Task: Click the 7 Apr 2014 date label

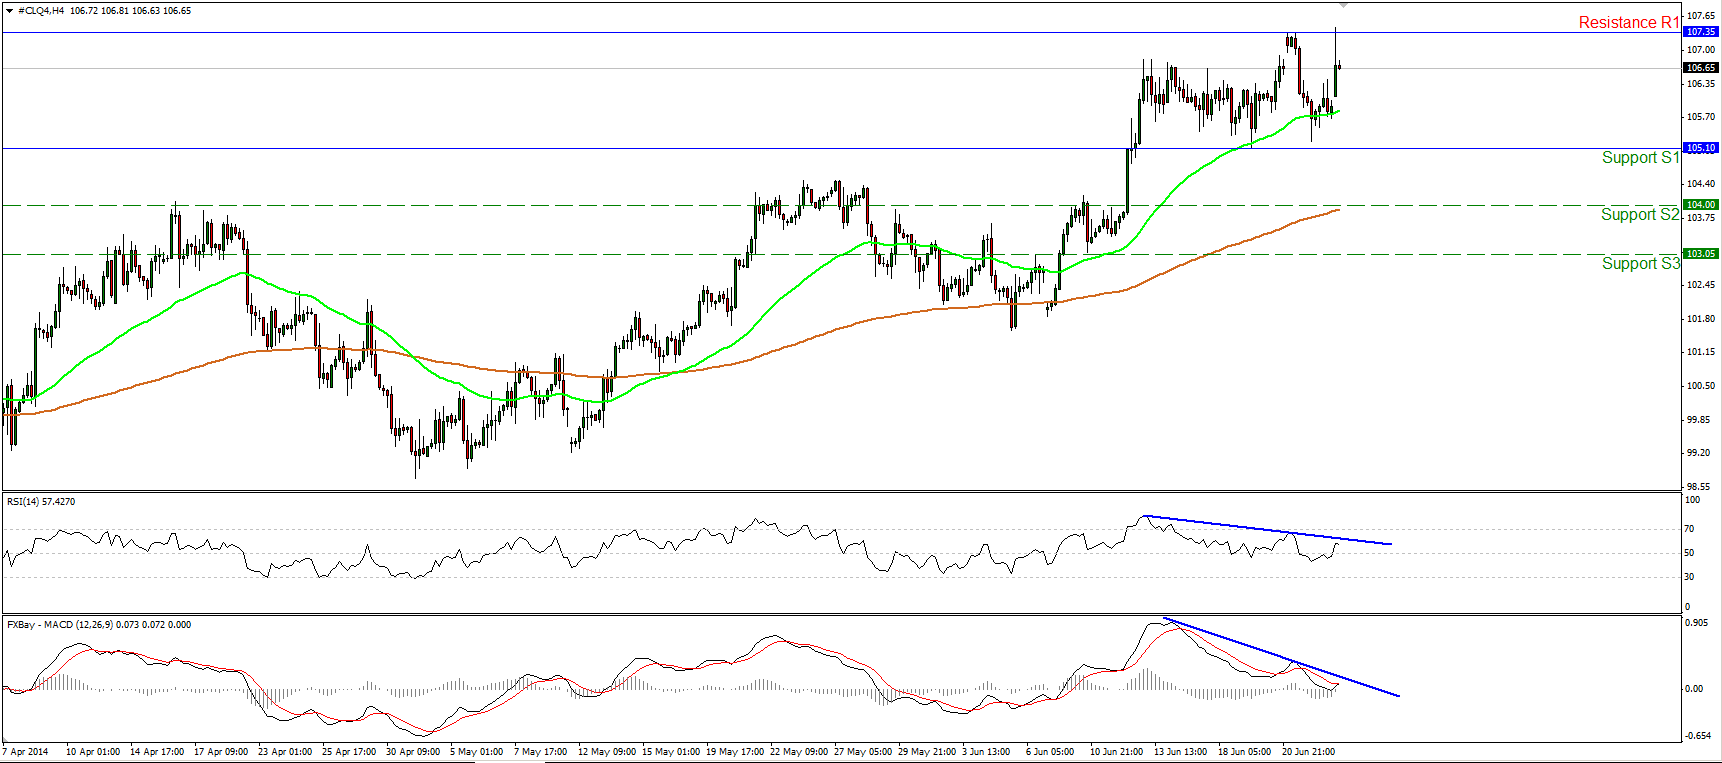Action: click(x=26, y=751)
